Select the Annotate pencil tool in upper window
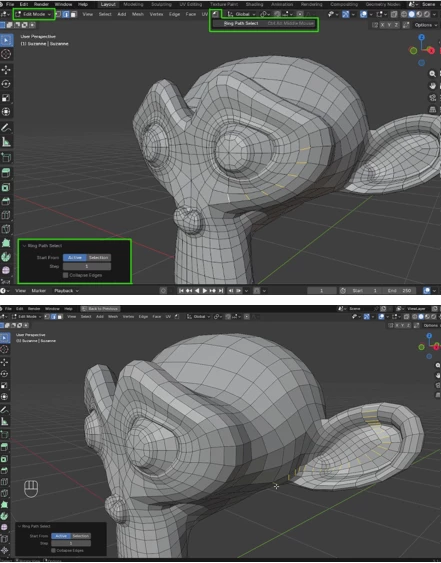Viewport: 441px width, 563px height. coord(6,127)
